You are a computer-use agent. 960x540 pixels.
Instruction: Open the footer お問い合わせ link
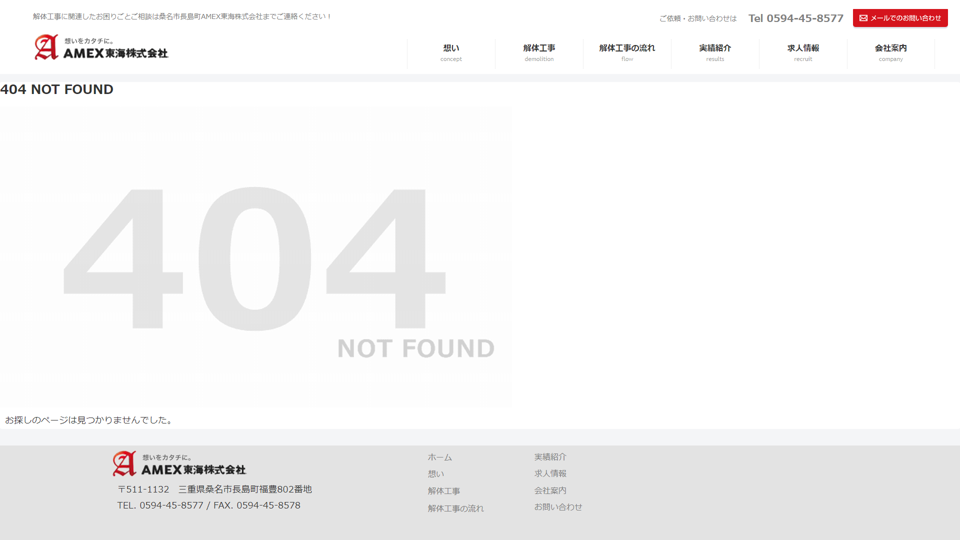click(558, 507)
